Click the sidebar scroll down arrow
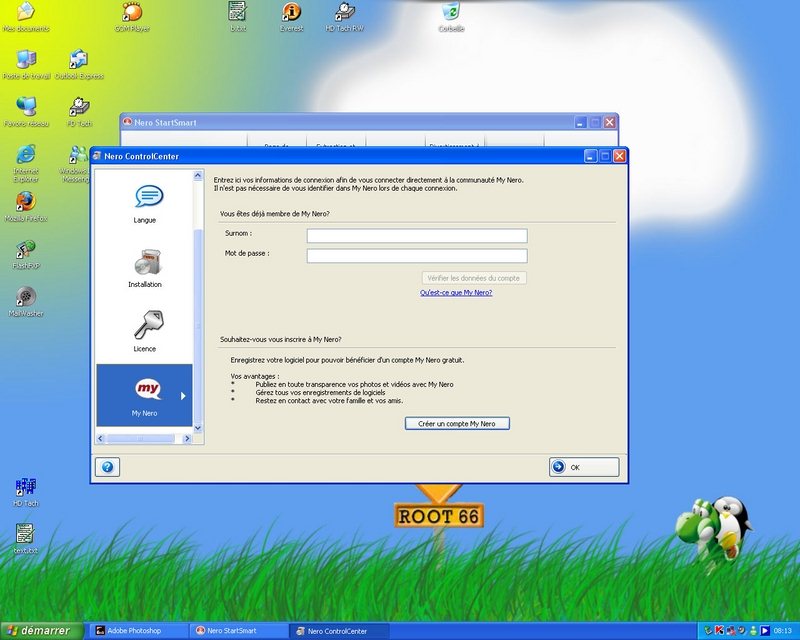800x640 pixels. tap(198, 428)
